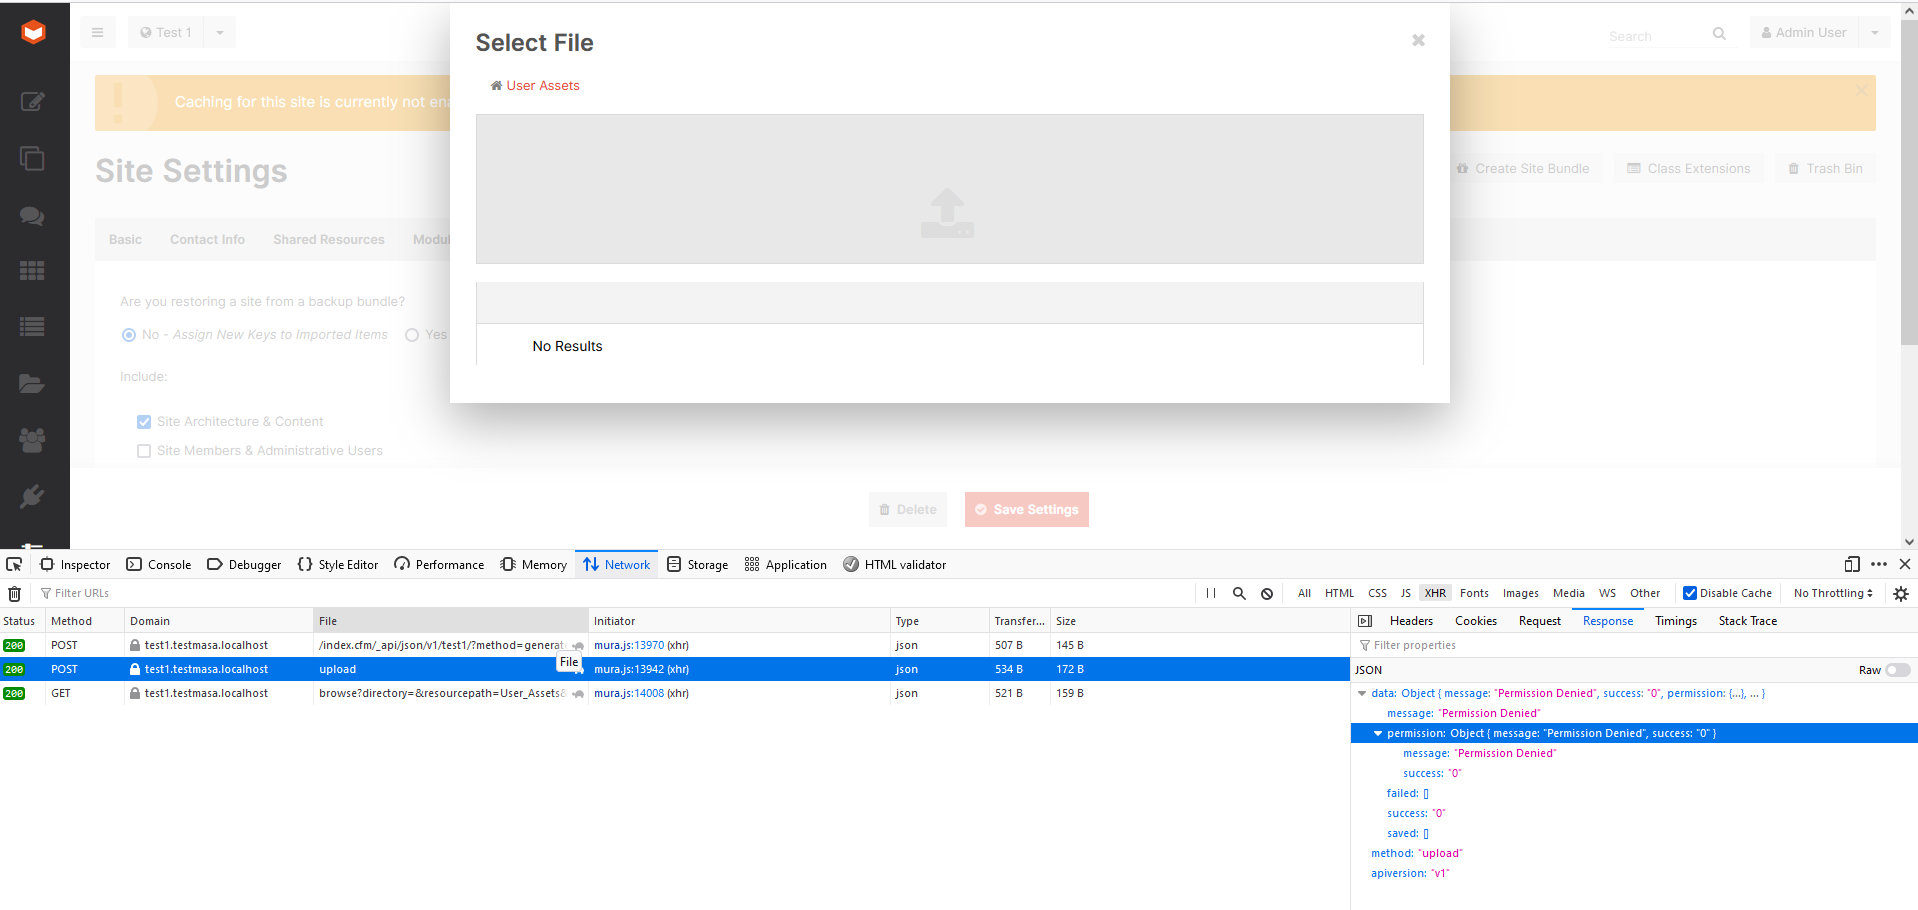Check Site Members & Administrative Users checkbox
This screenshot has width=1918, height=910.
click(144, 451)
